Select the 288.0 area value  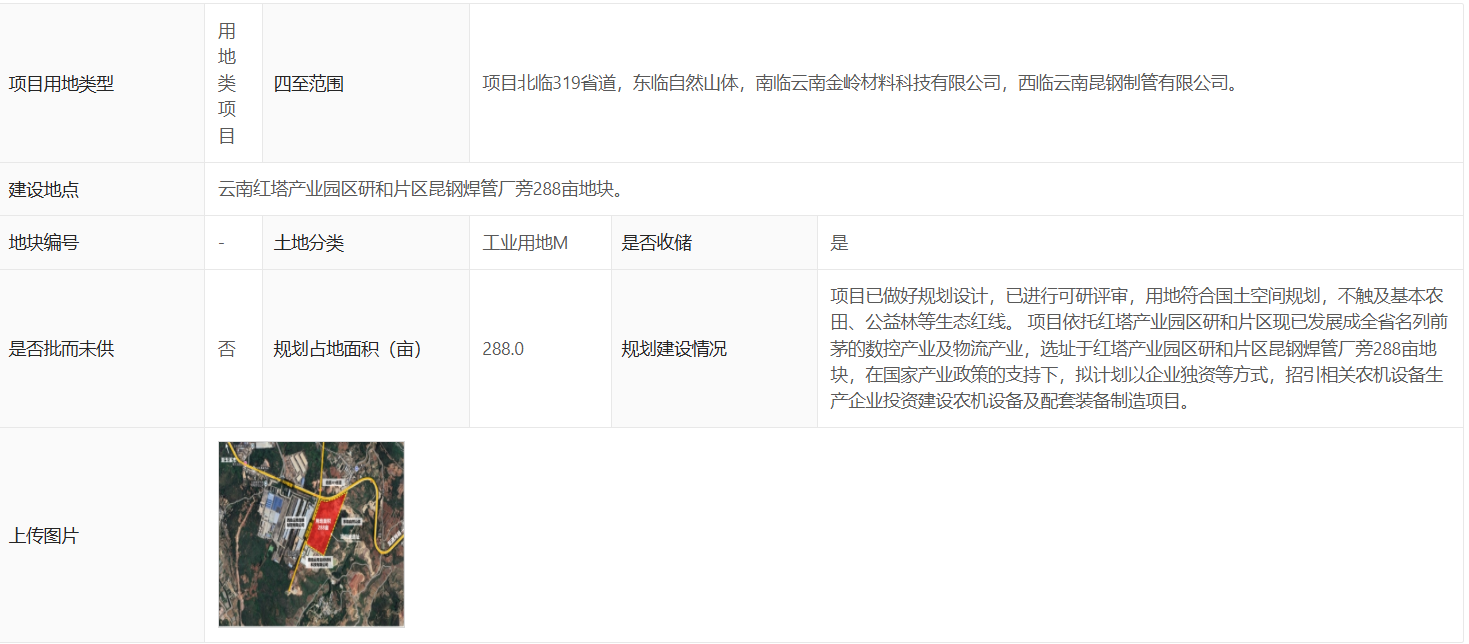pyautogui.click(x=503, y=349)
